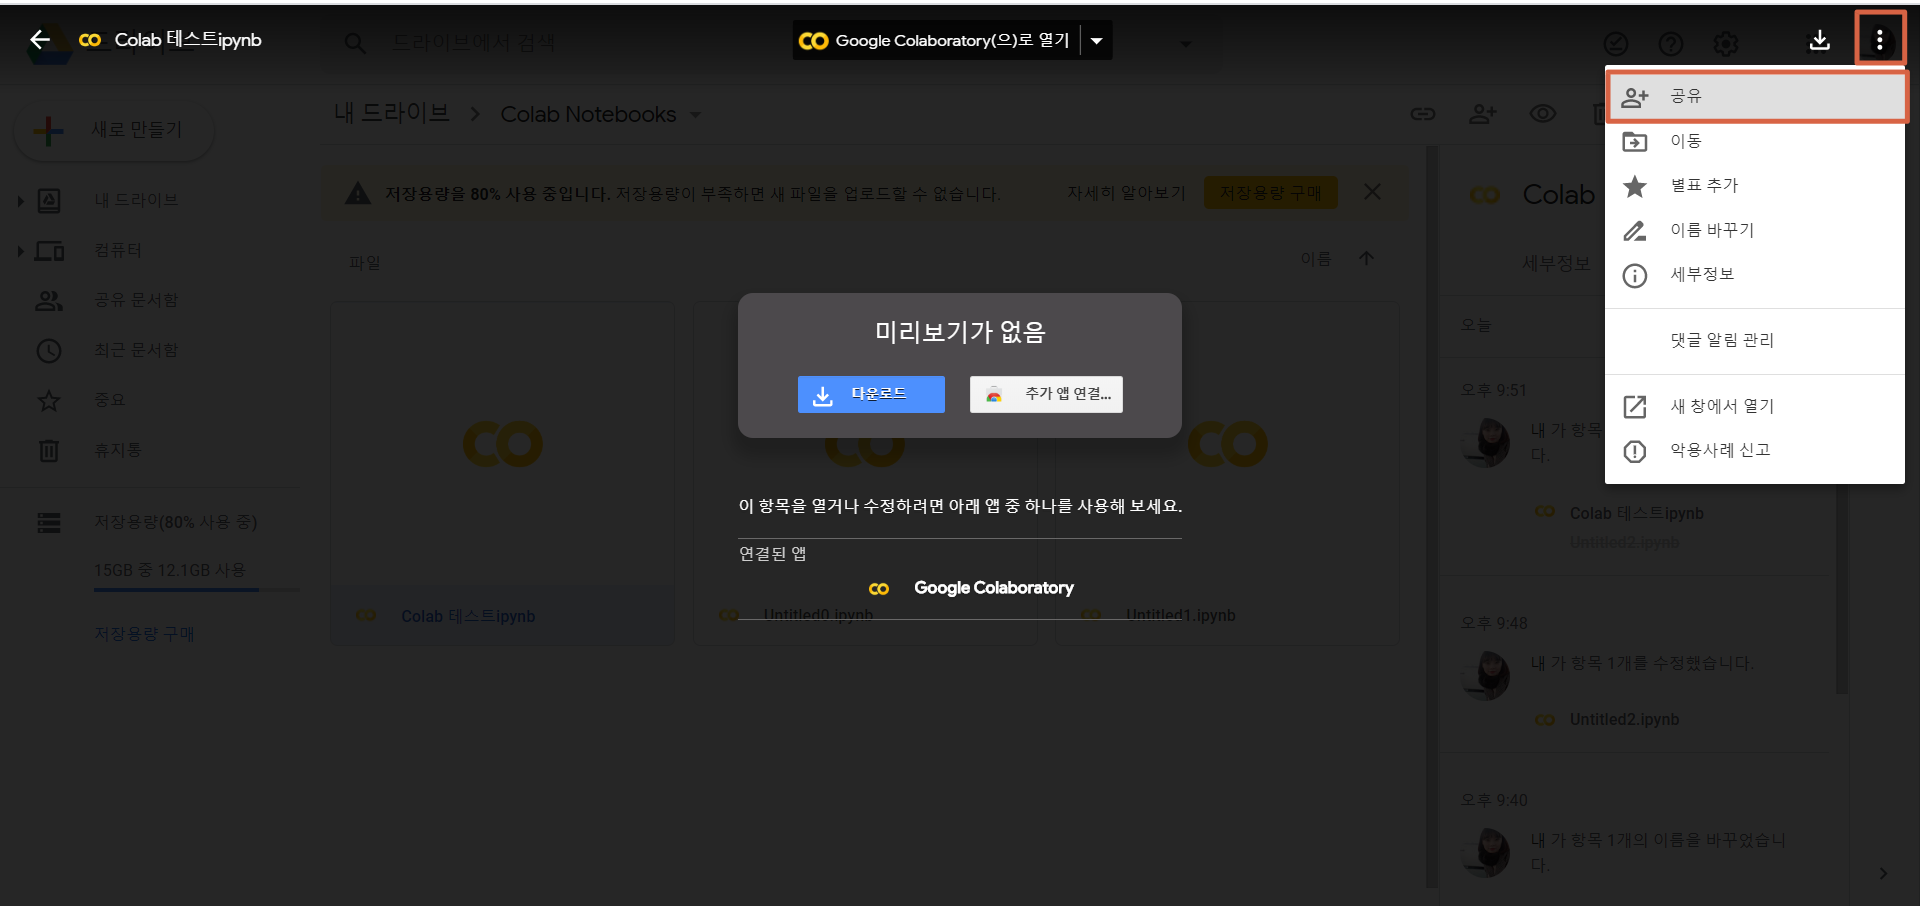
Task: Click the move folder icon in menu
Action: [x=1634, y=142]
